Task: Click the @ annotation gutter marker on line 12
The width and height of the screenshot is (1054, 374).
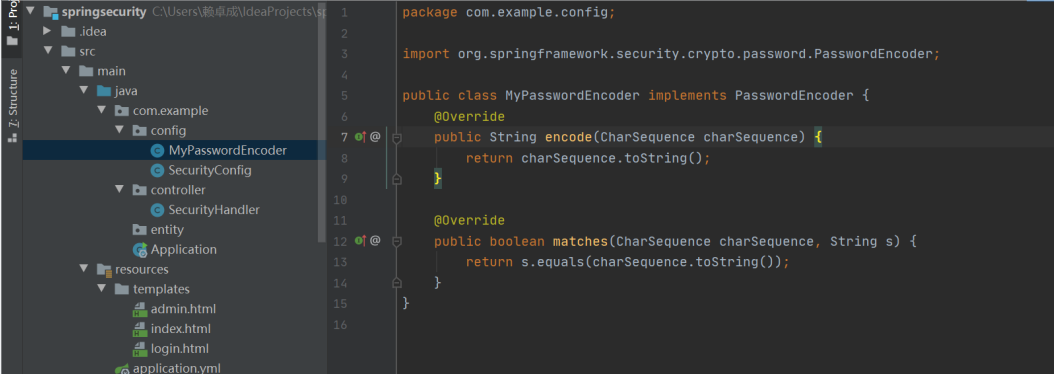Action: [x=375, y=240]
